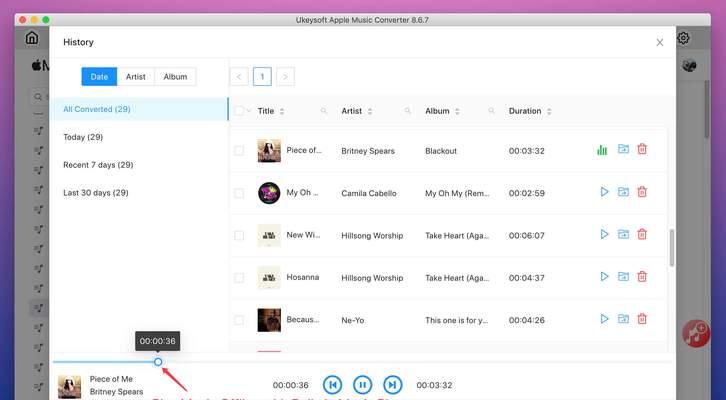Tick the checkbox for Ne-Yo row
Image resolution: width=726 pixels, height=400 pixels.
pyautogui.click(x=239, y=320)
